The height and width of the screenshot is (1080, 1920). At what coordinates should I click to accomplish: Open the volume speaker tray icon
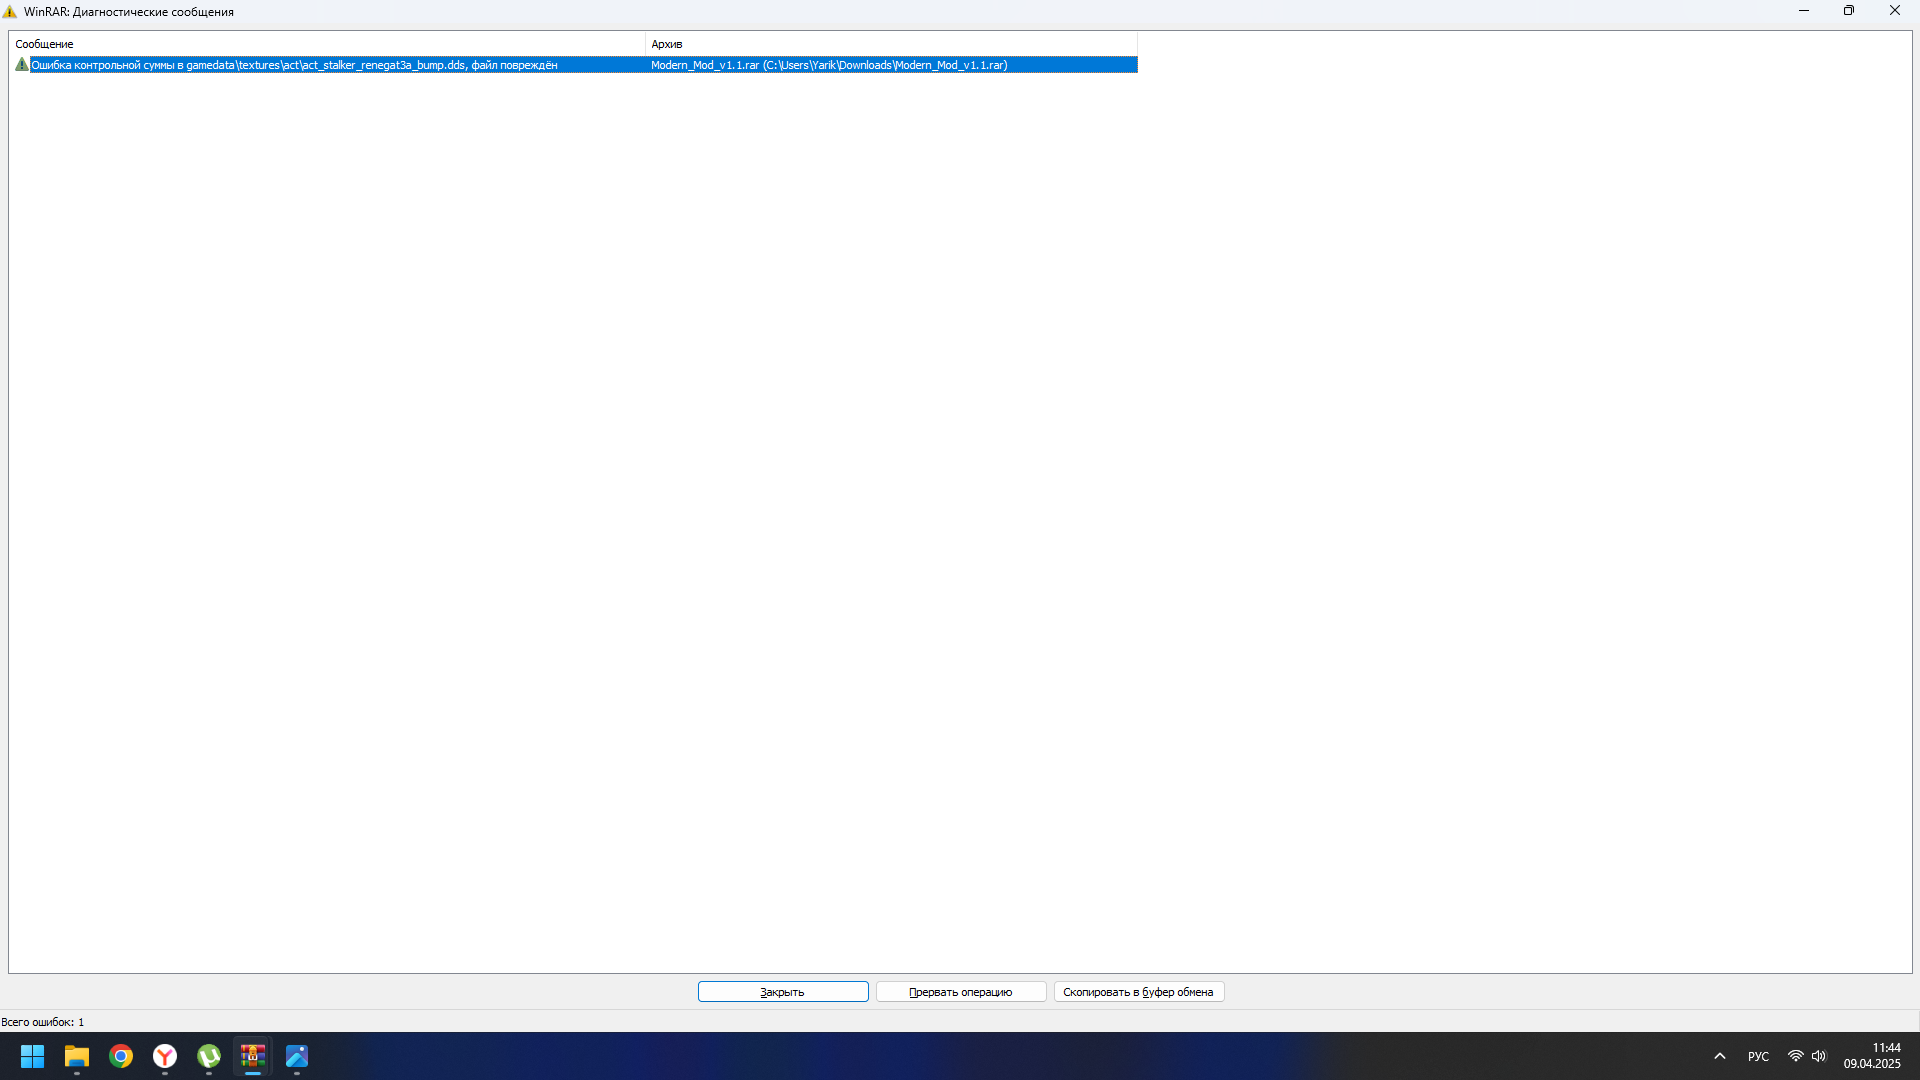coord(1819,1056)
